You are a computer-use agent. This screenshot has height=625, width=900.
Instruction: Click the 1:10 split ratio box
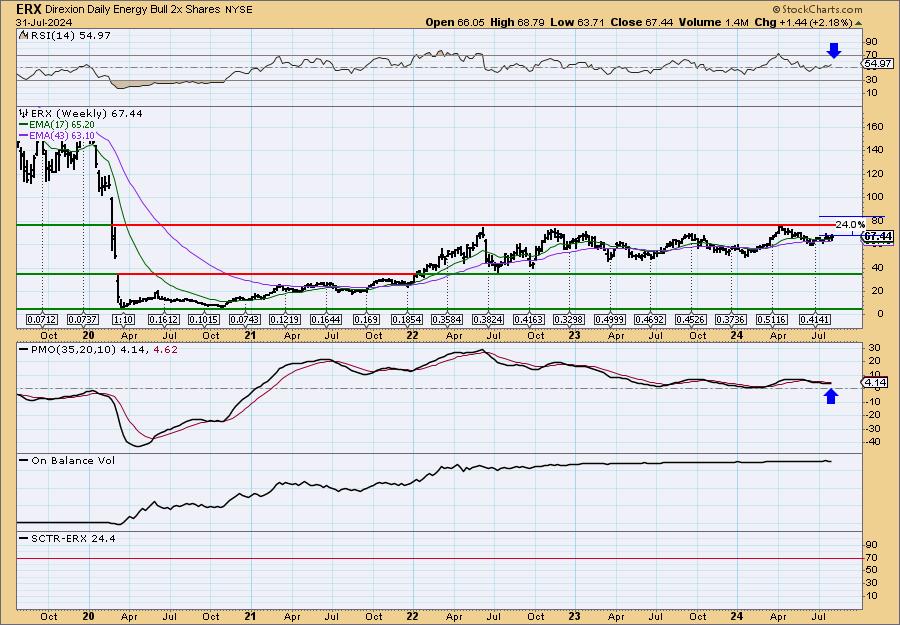coord(123,319)
